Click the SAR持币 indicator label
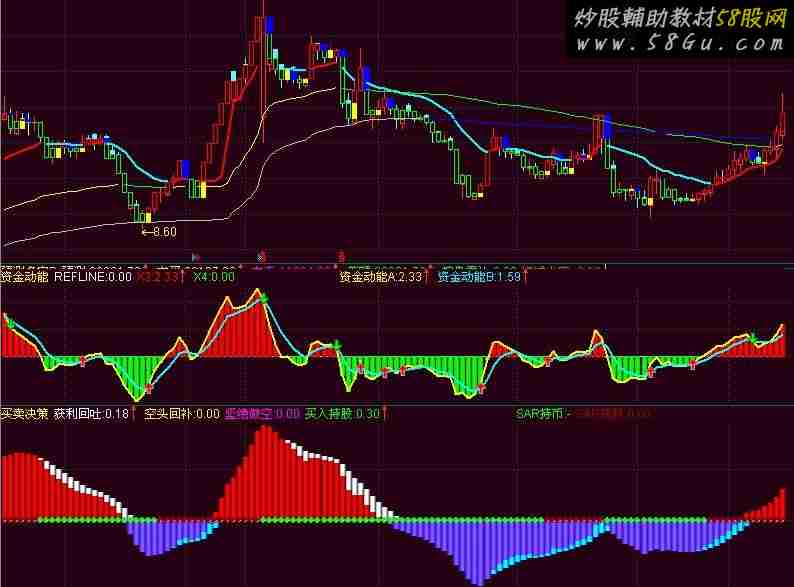This screenshot has height=587, width=794. [540, 414]
